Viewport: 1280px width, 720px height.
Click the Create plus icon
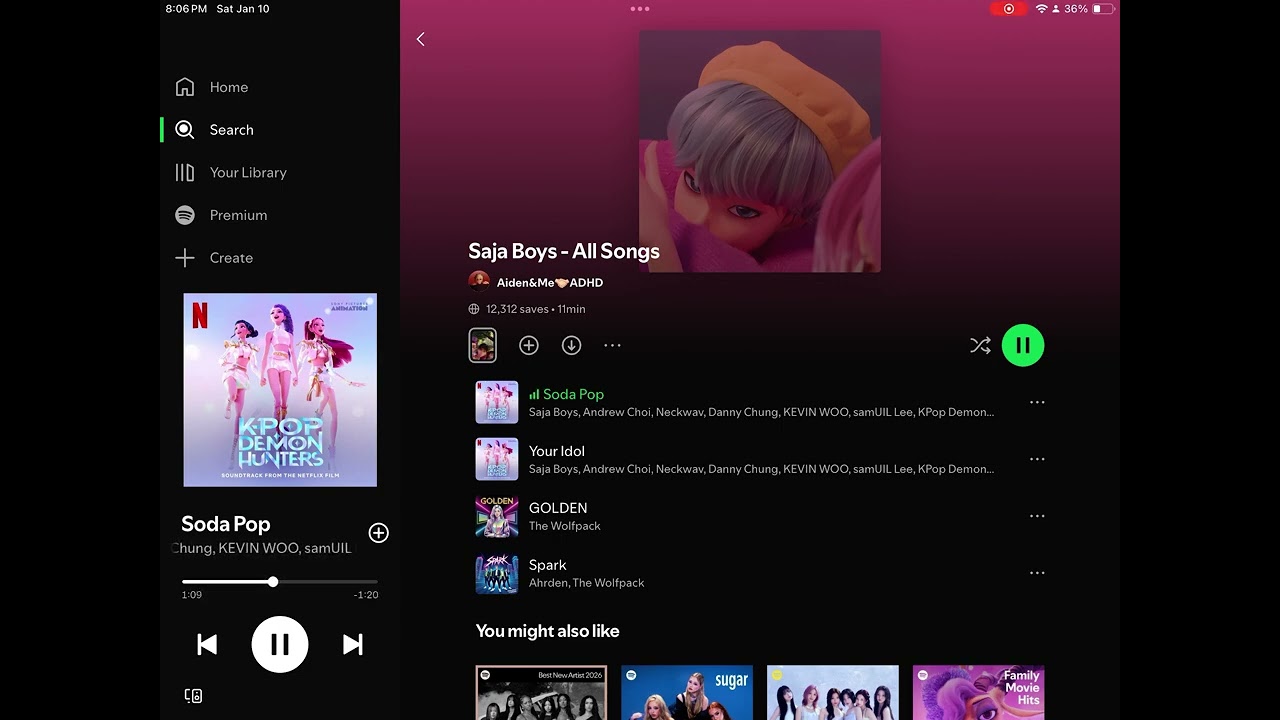(185, 258)
